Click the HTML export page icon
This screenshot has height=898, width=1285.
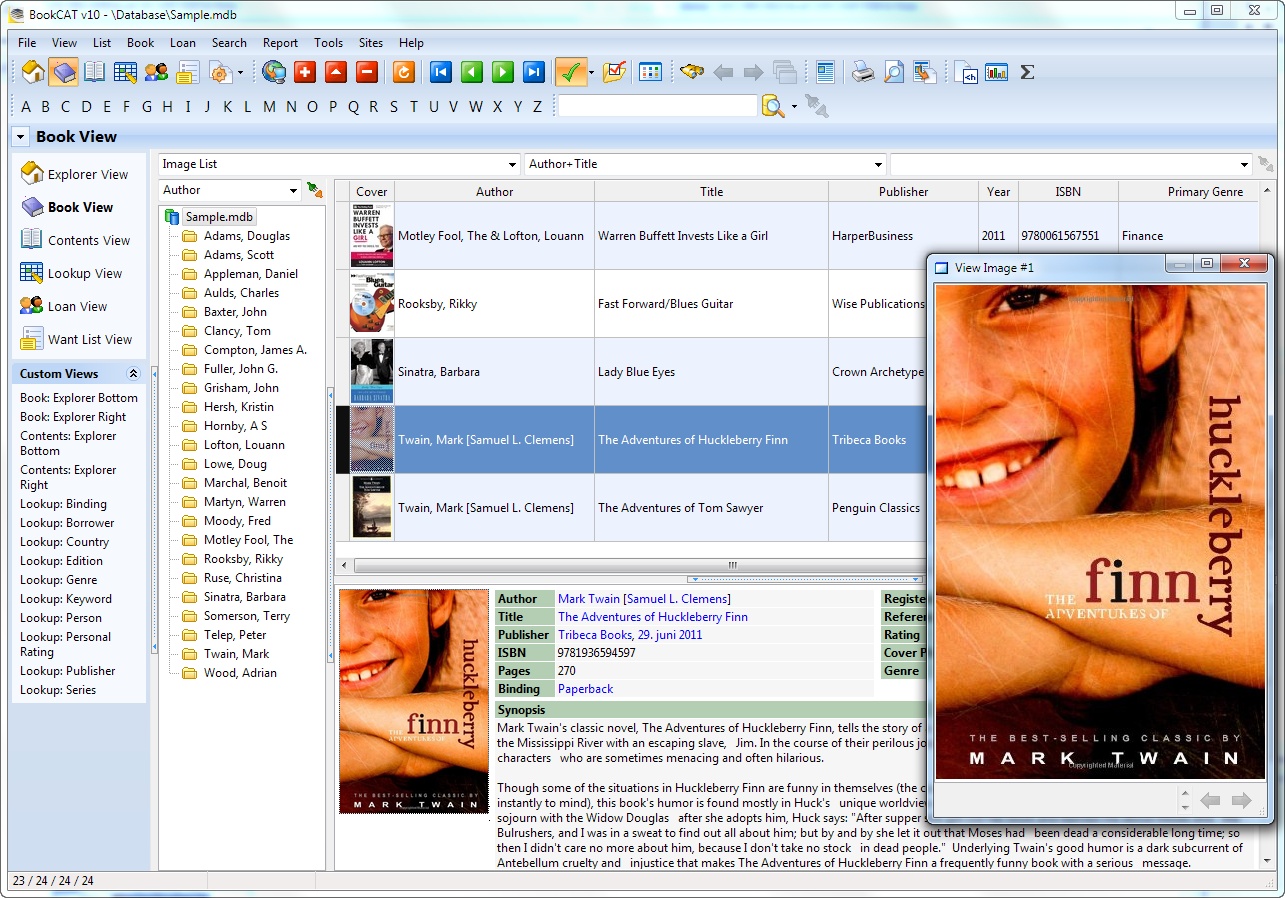click(x=966, y=72)
